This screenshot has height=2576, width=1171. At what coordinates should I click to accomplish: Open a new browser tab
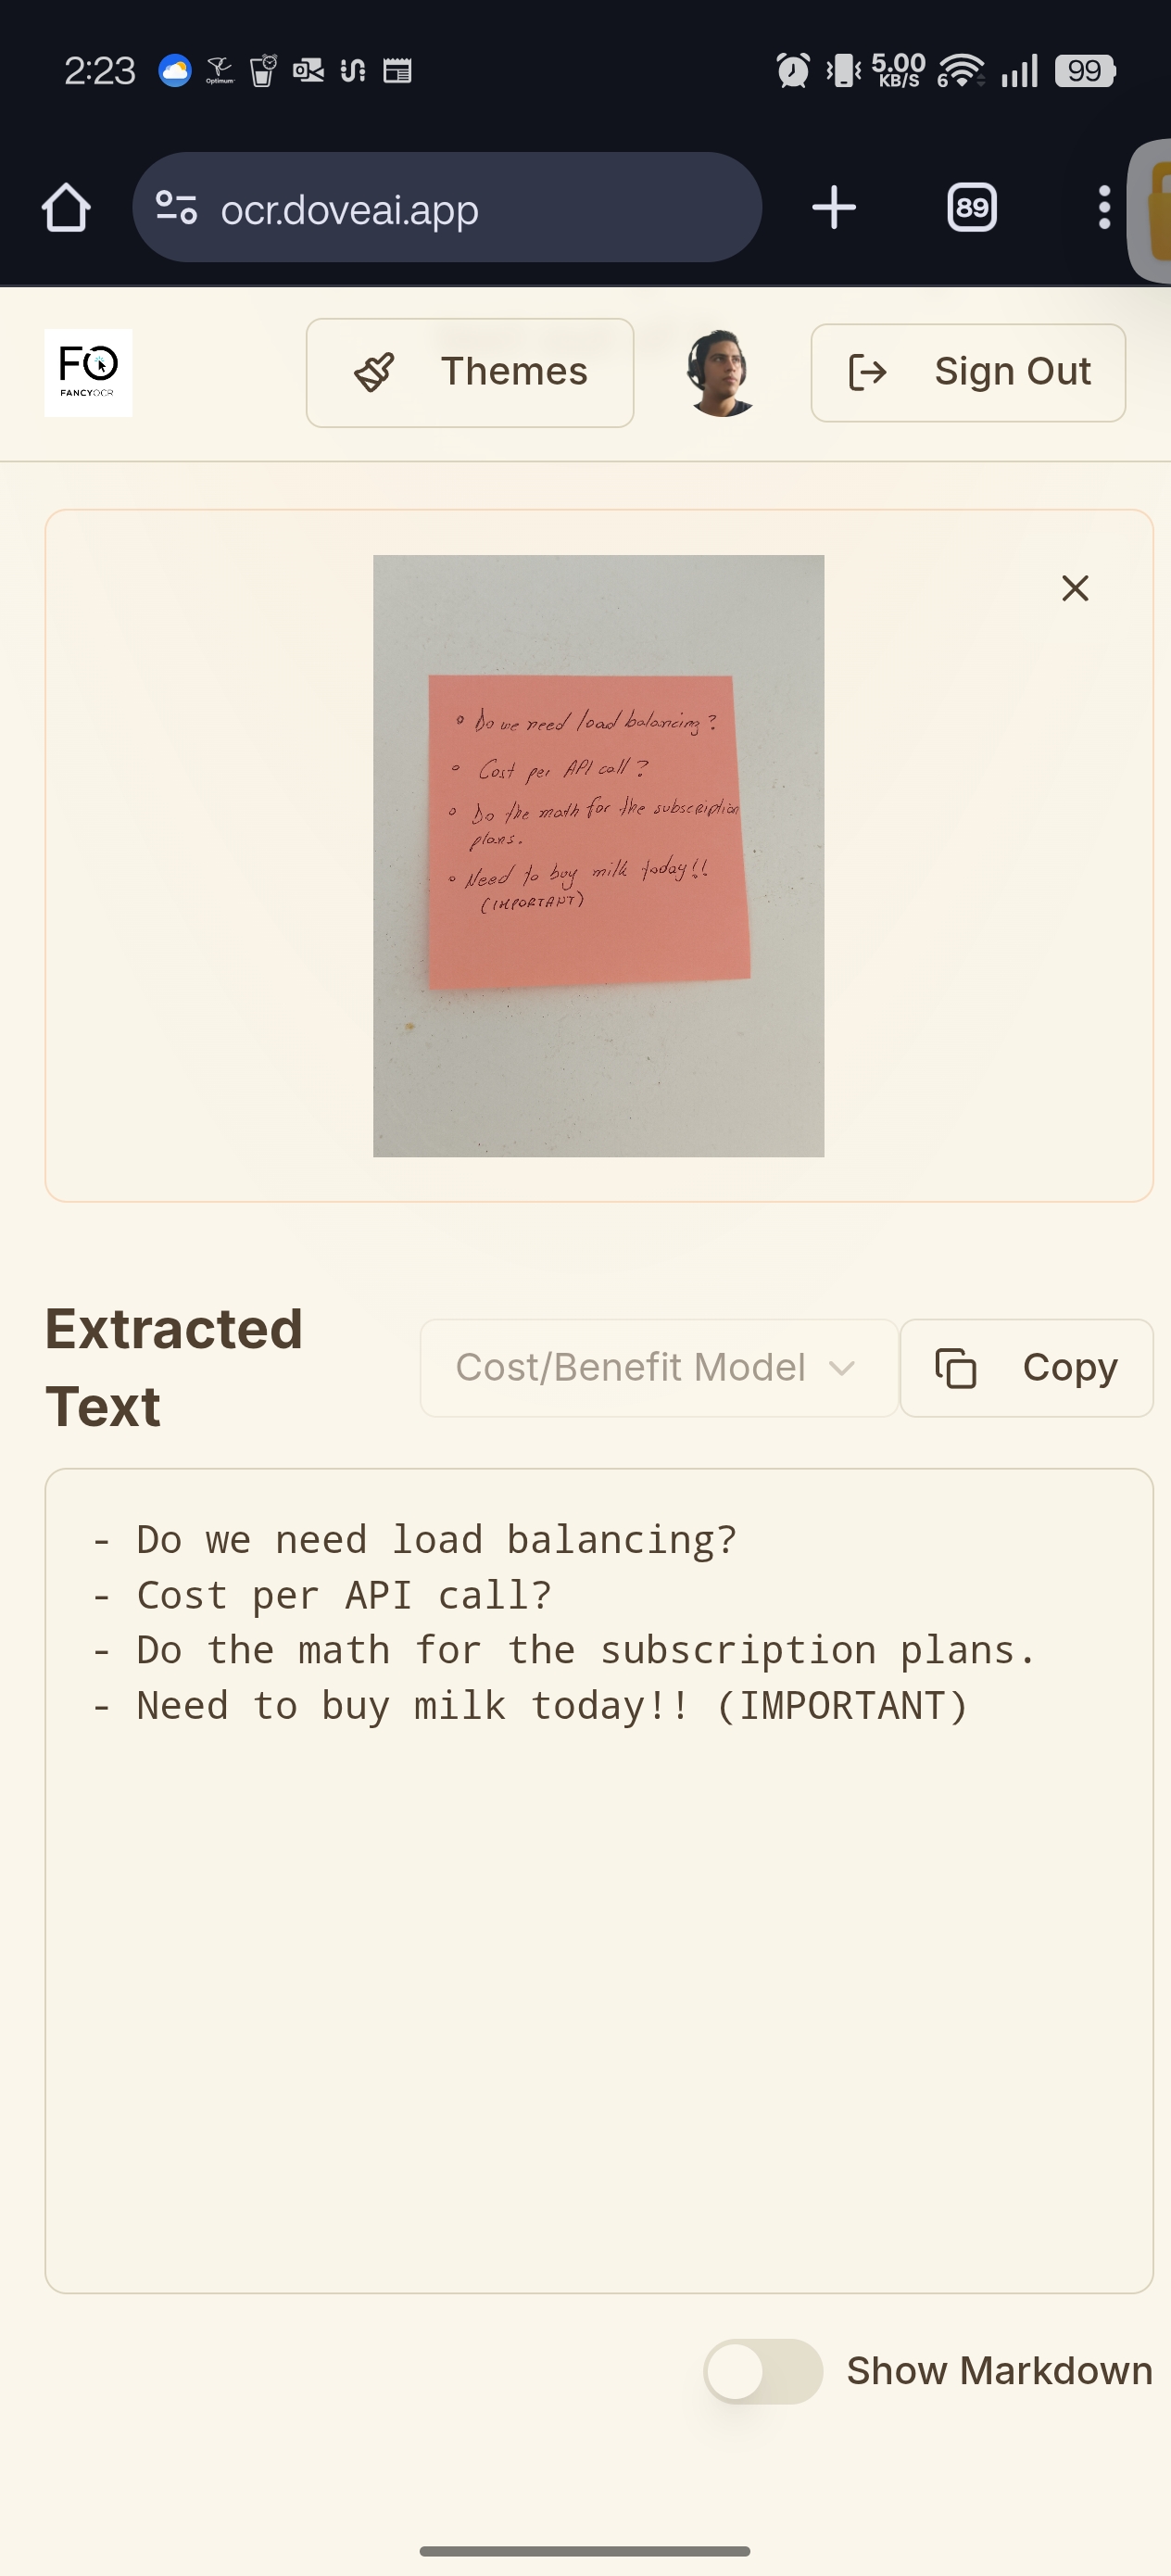point(834,208)
